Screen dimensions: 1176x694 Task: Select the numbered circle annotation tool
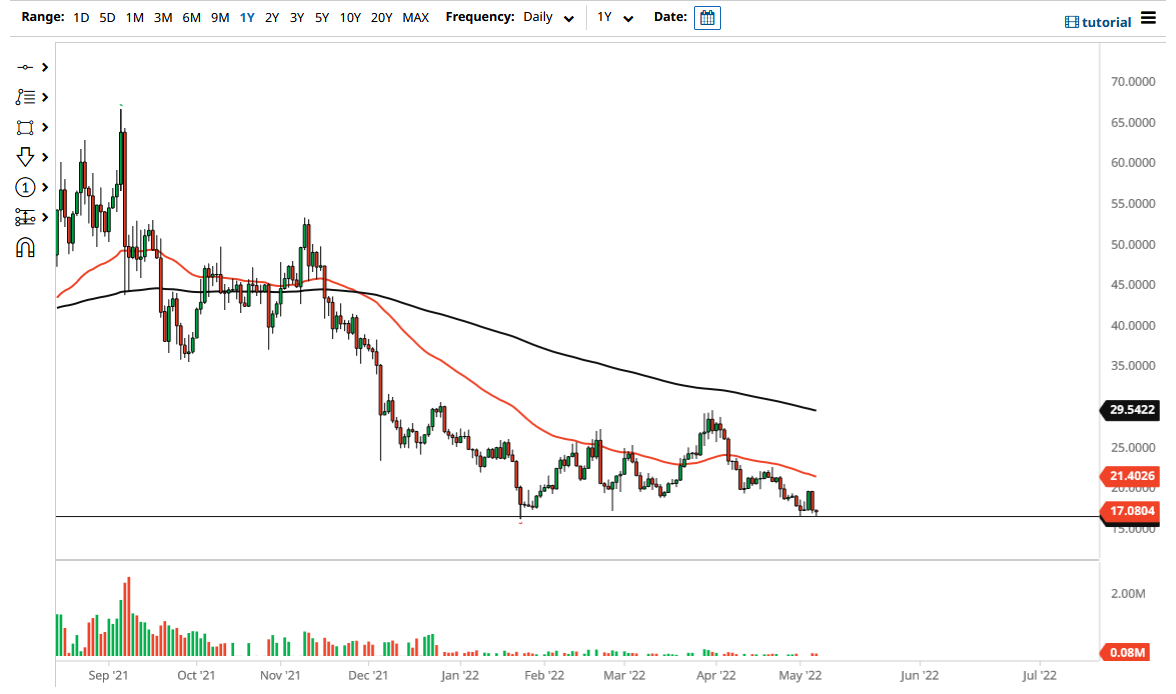click(27, 187)
